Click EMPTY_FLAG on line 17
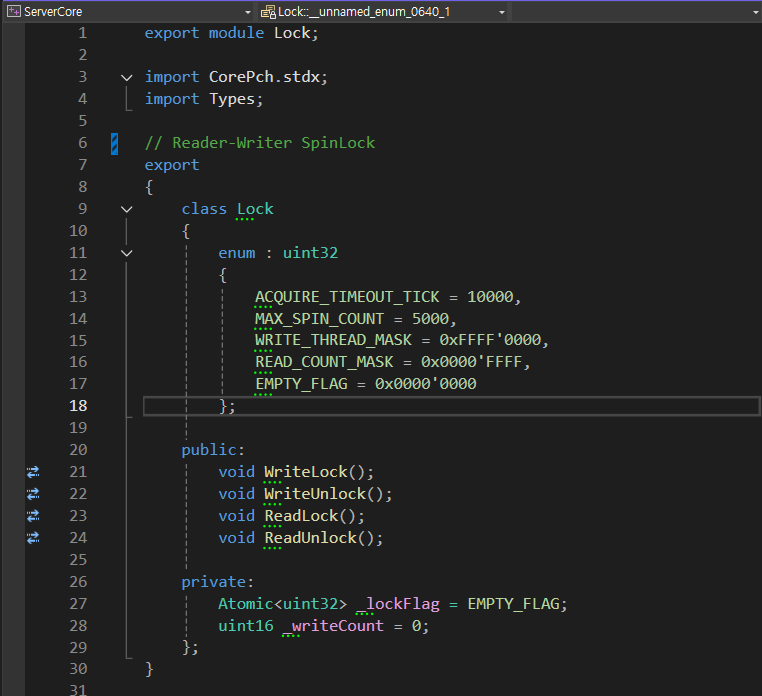 (x=301, y=384)
